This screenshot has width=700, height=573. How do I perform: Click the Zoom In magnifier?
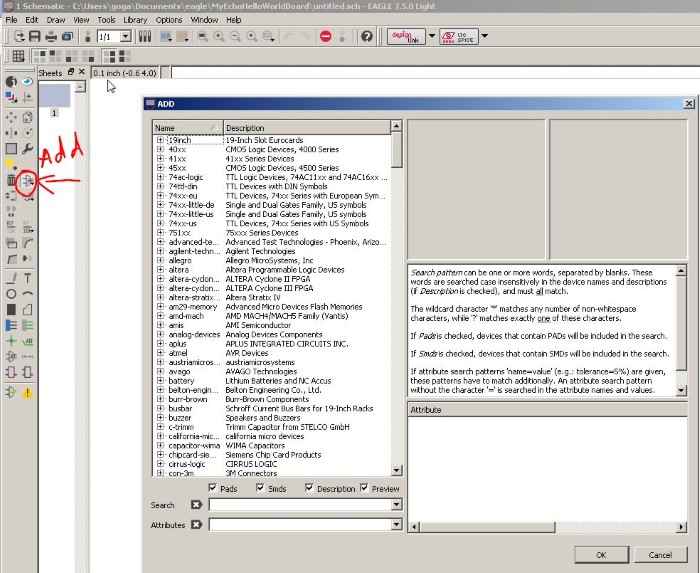[219, 36]
